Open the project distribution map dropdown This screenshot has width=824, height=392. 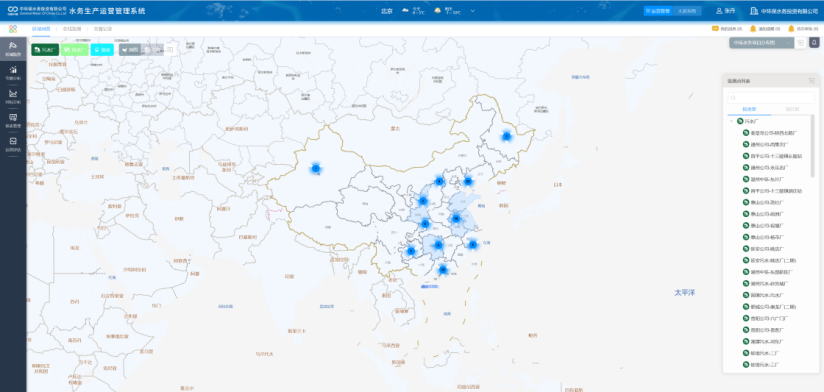tap(761, 43)
